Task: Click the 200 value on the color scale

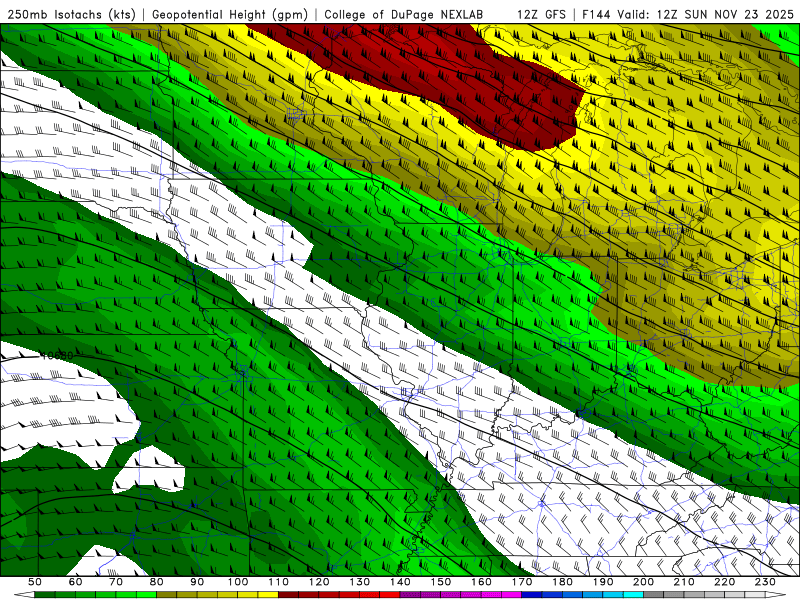Action: [x=643, y=582]
